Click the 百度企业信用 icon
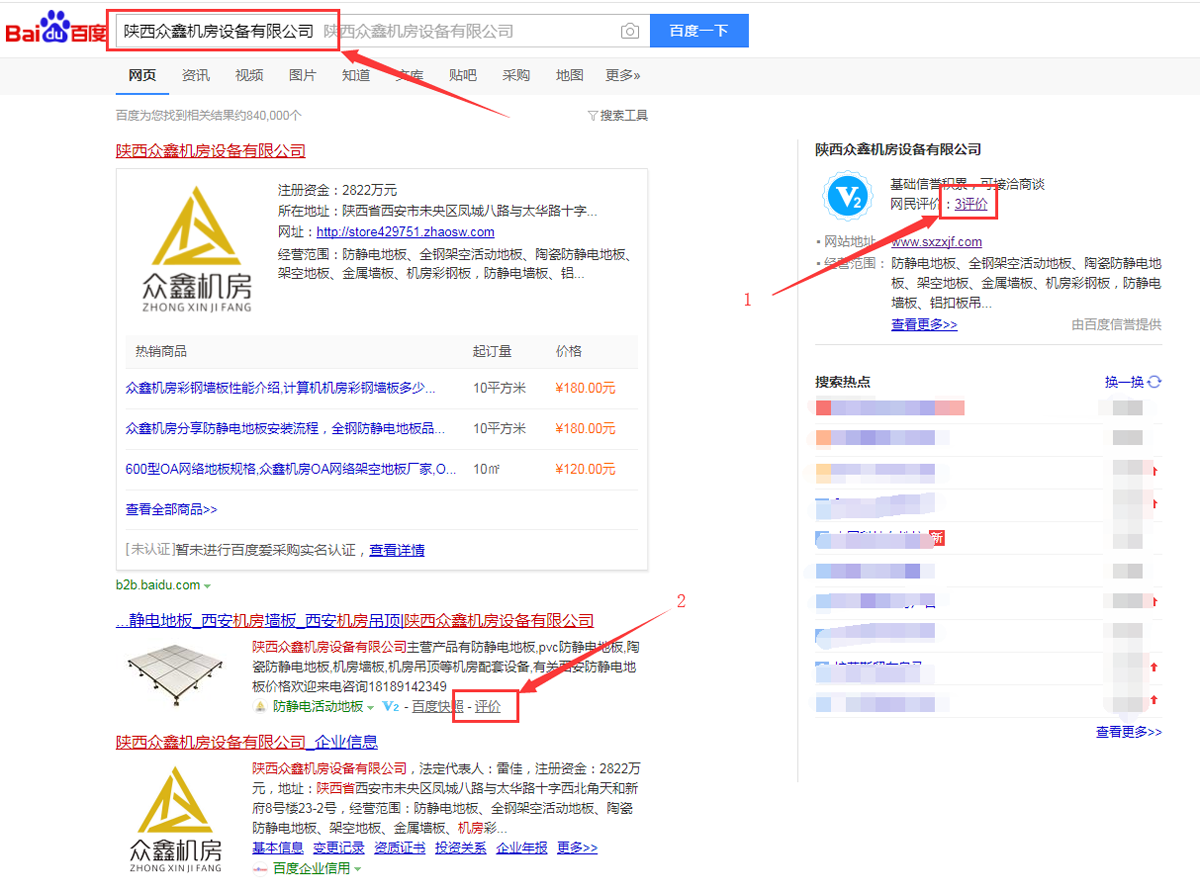 258,868
